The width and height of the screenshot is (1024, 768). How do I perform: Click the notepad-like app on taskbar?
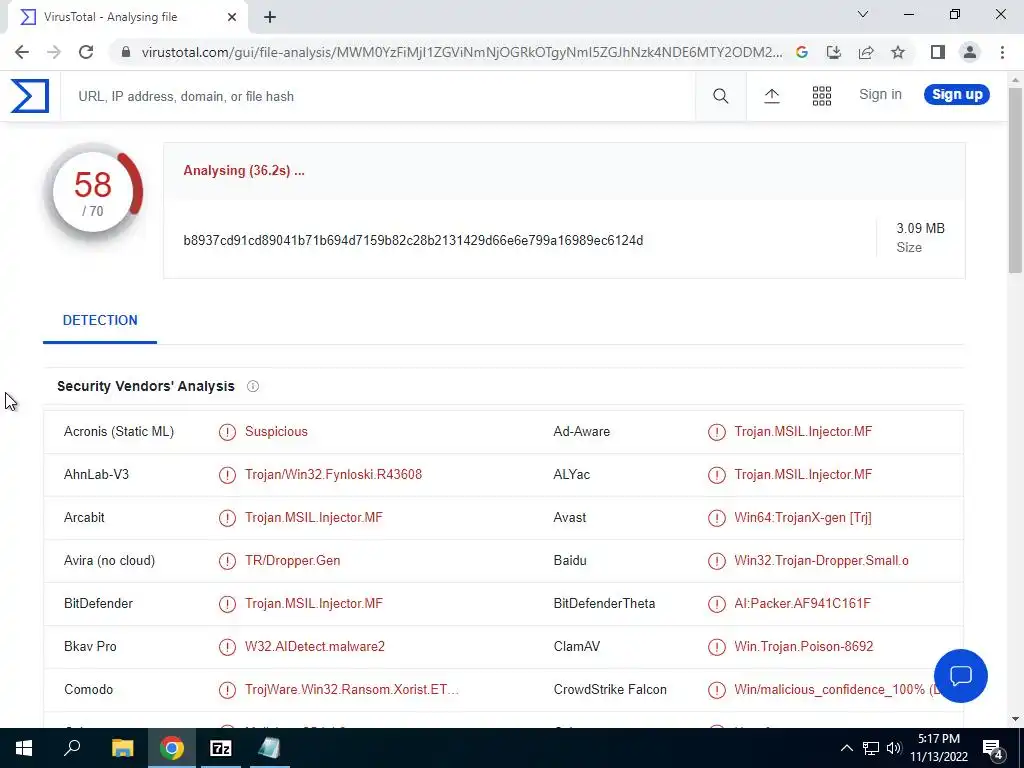pos(269,748)
